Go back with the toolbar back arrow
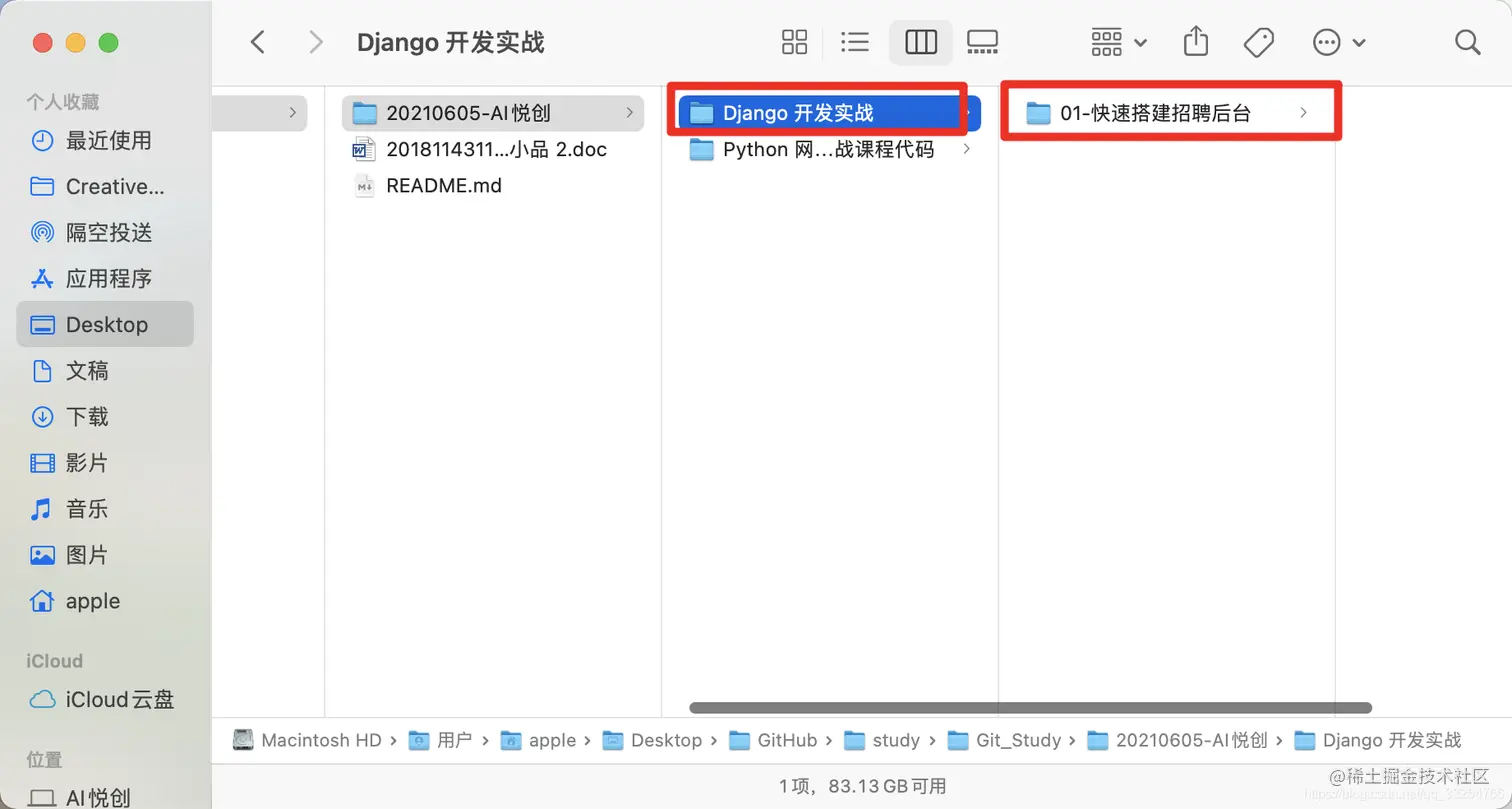Screen dimensions: 1512x809 258,42
